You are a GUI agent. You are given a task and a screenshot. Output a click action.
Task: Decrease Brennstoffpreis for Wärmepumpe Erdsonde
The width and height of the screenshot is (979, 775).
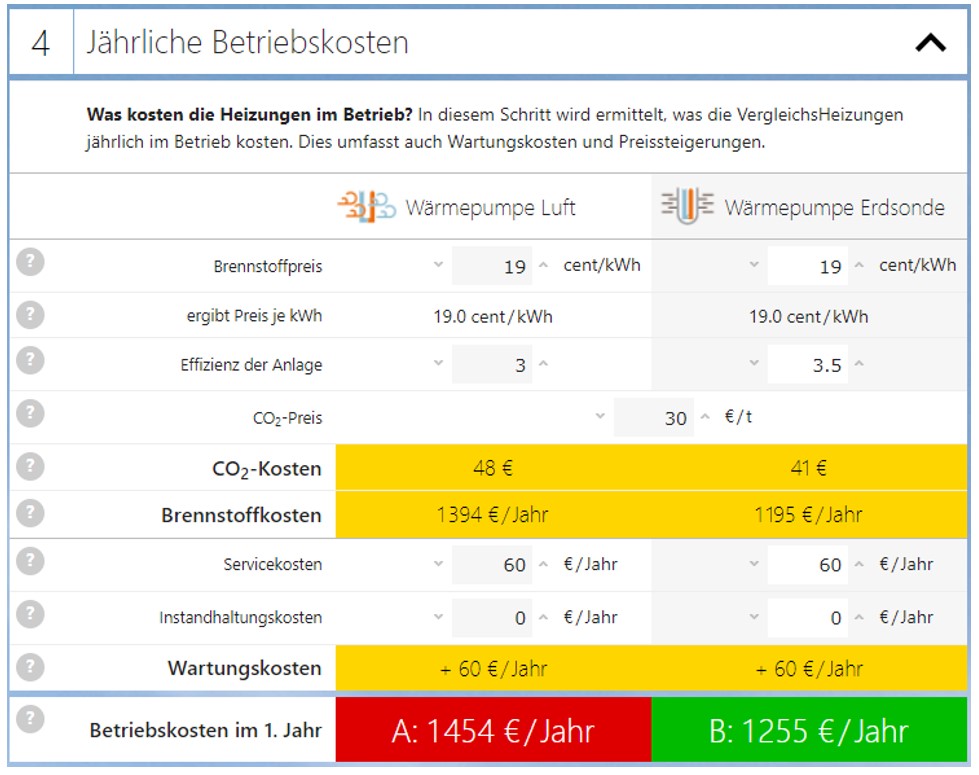753,265
